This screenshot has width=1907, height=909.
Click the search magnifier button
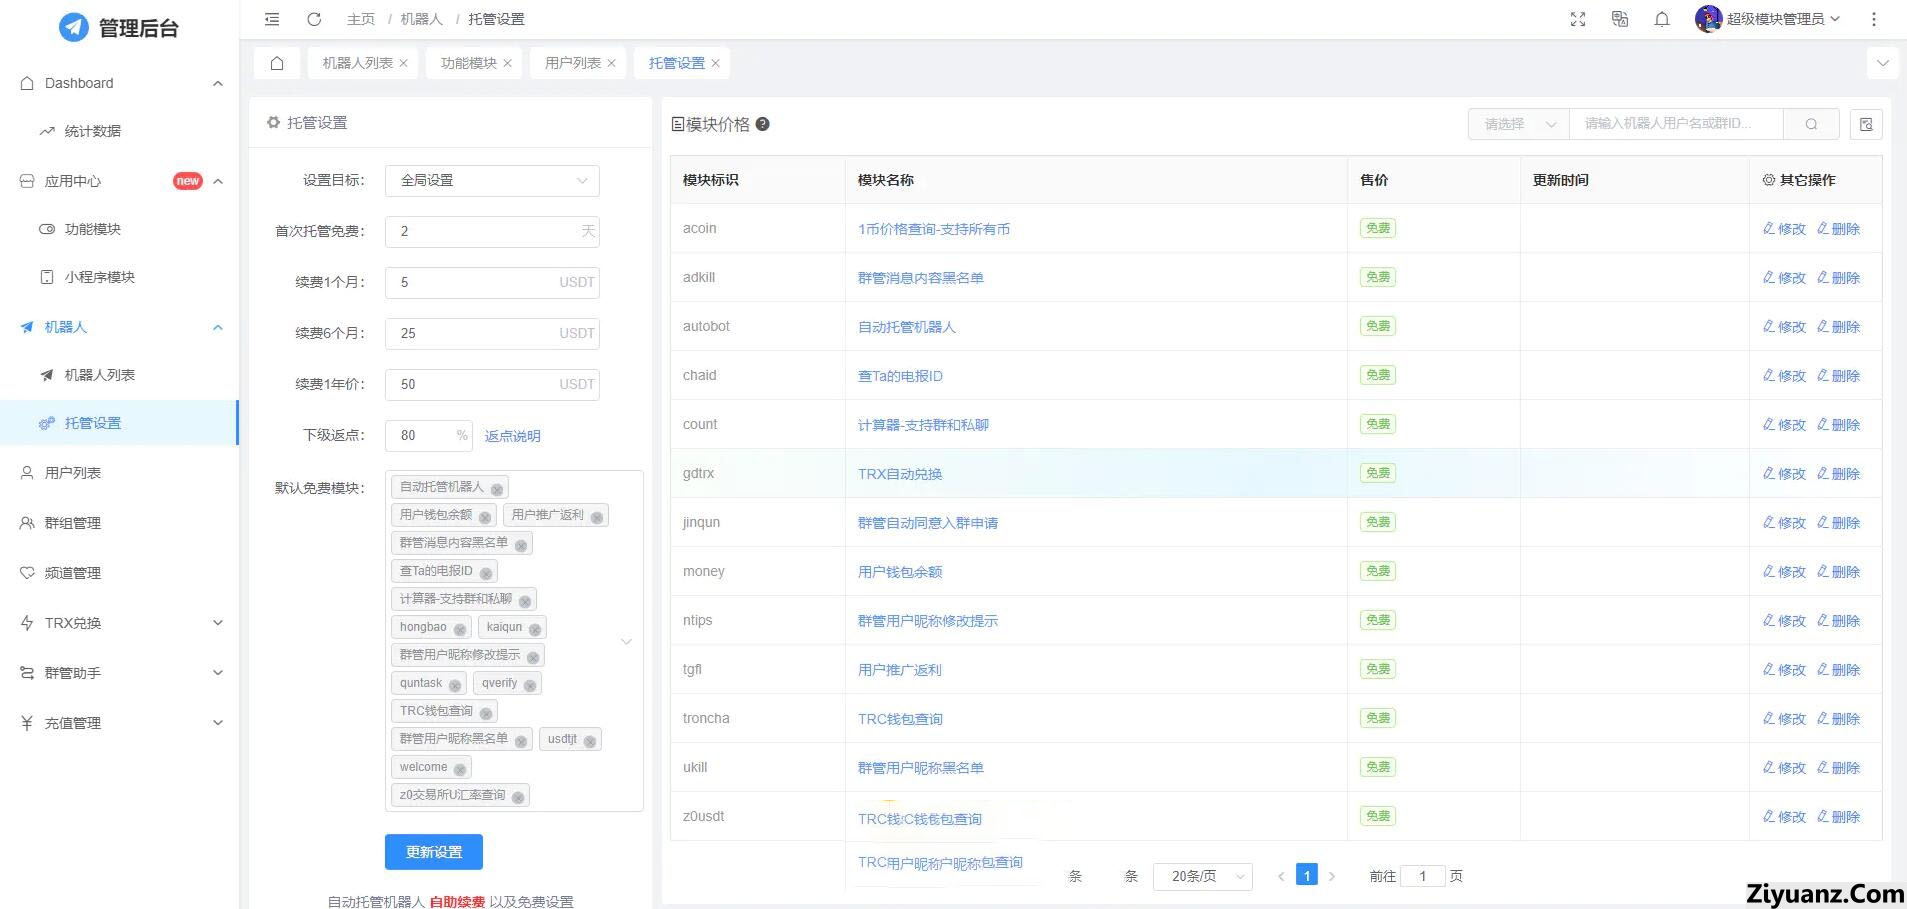pos(1811,124)
